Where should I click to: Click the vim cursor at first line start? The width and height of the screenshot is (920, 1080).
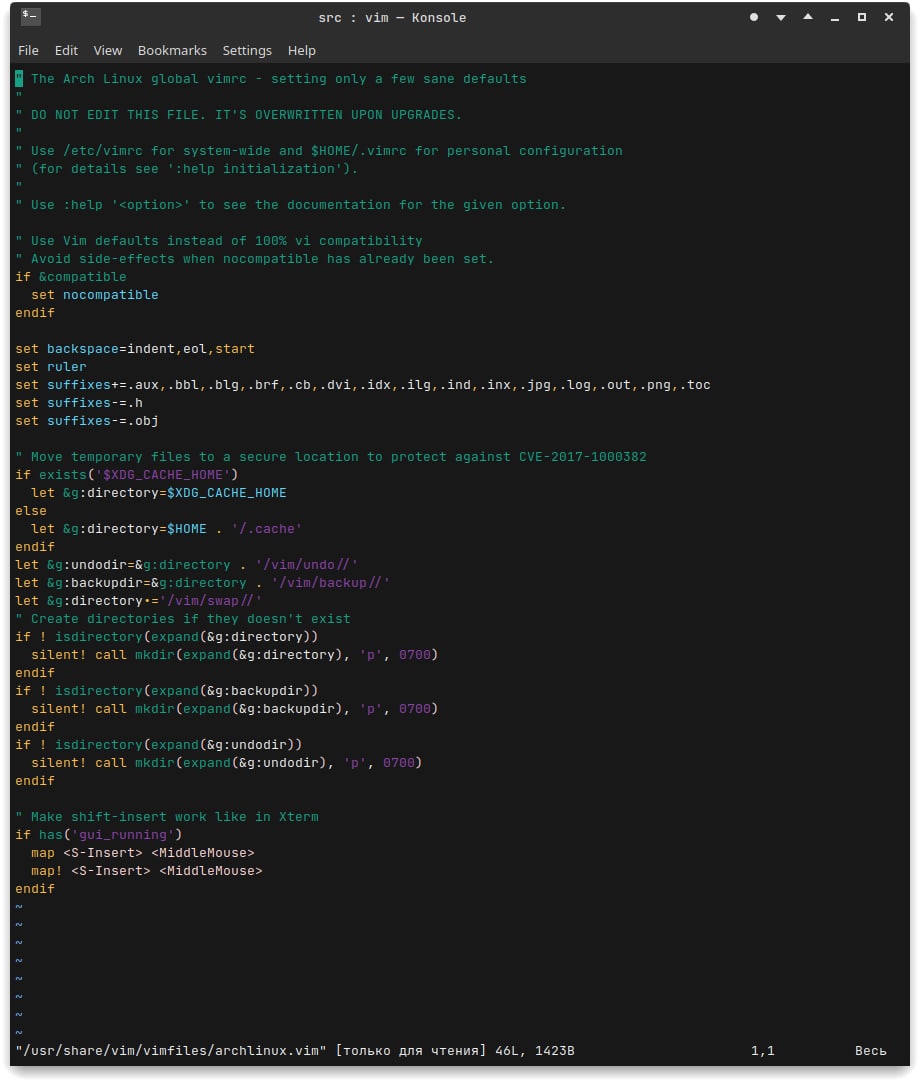pos(19,79)
